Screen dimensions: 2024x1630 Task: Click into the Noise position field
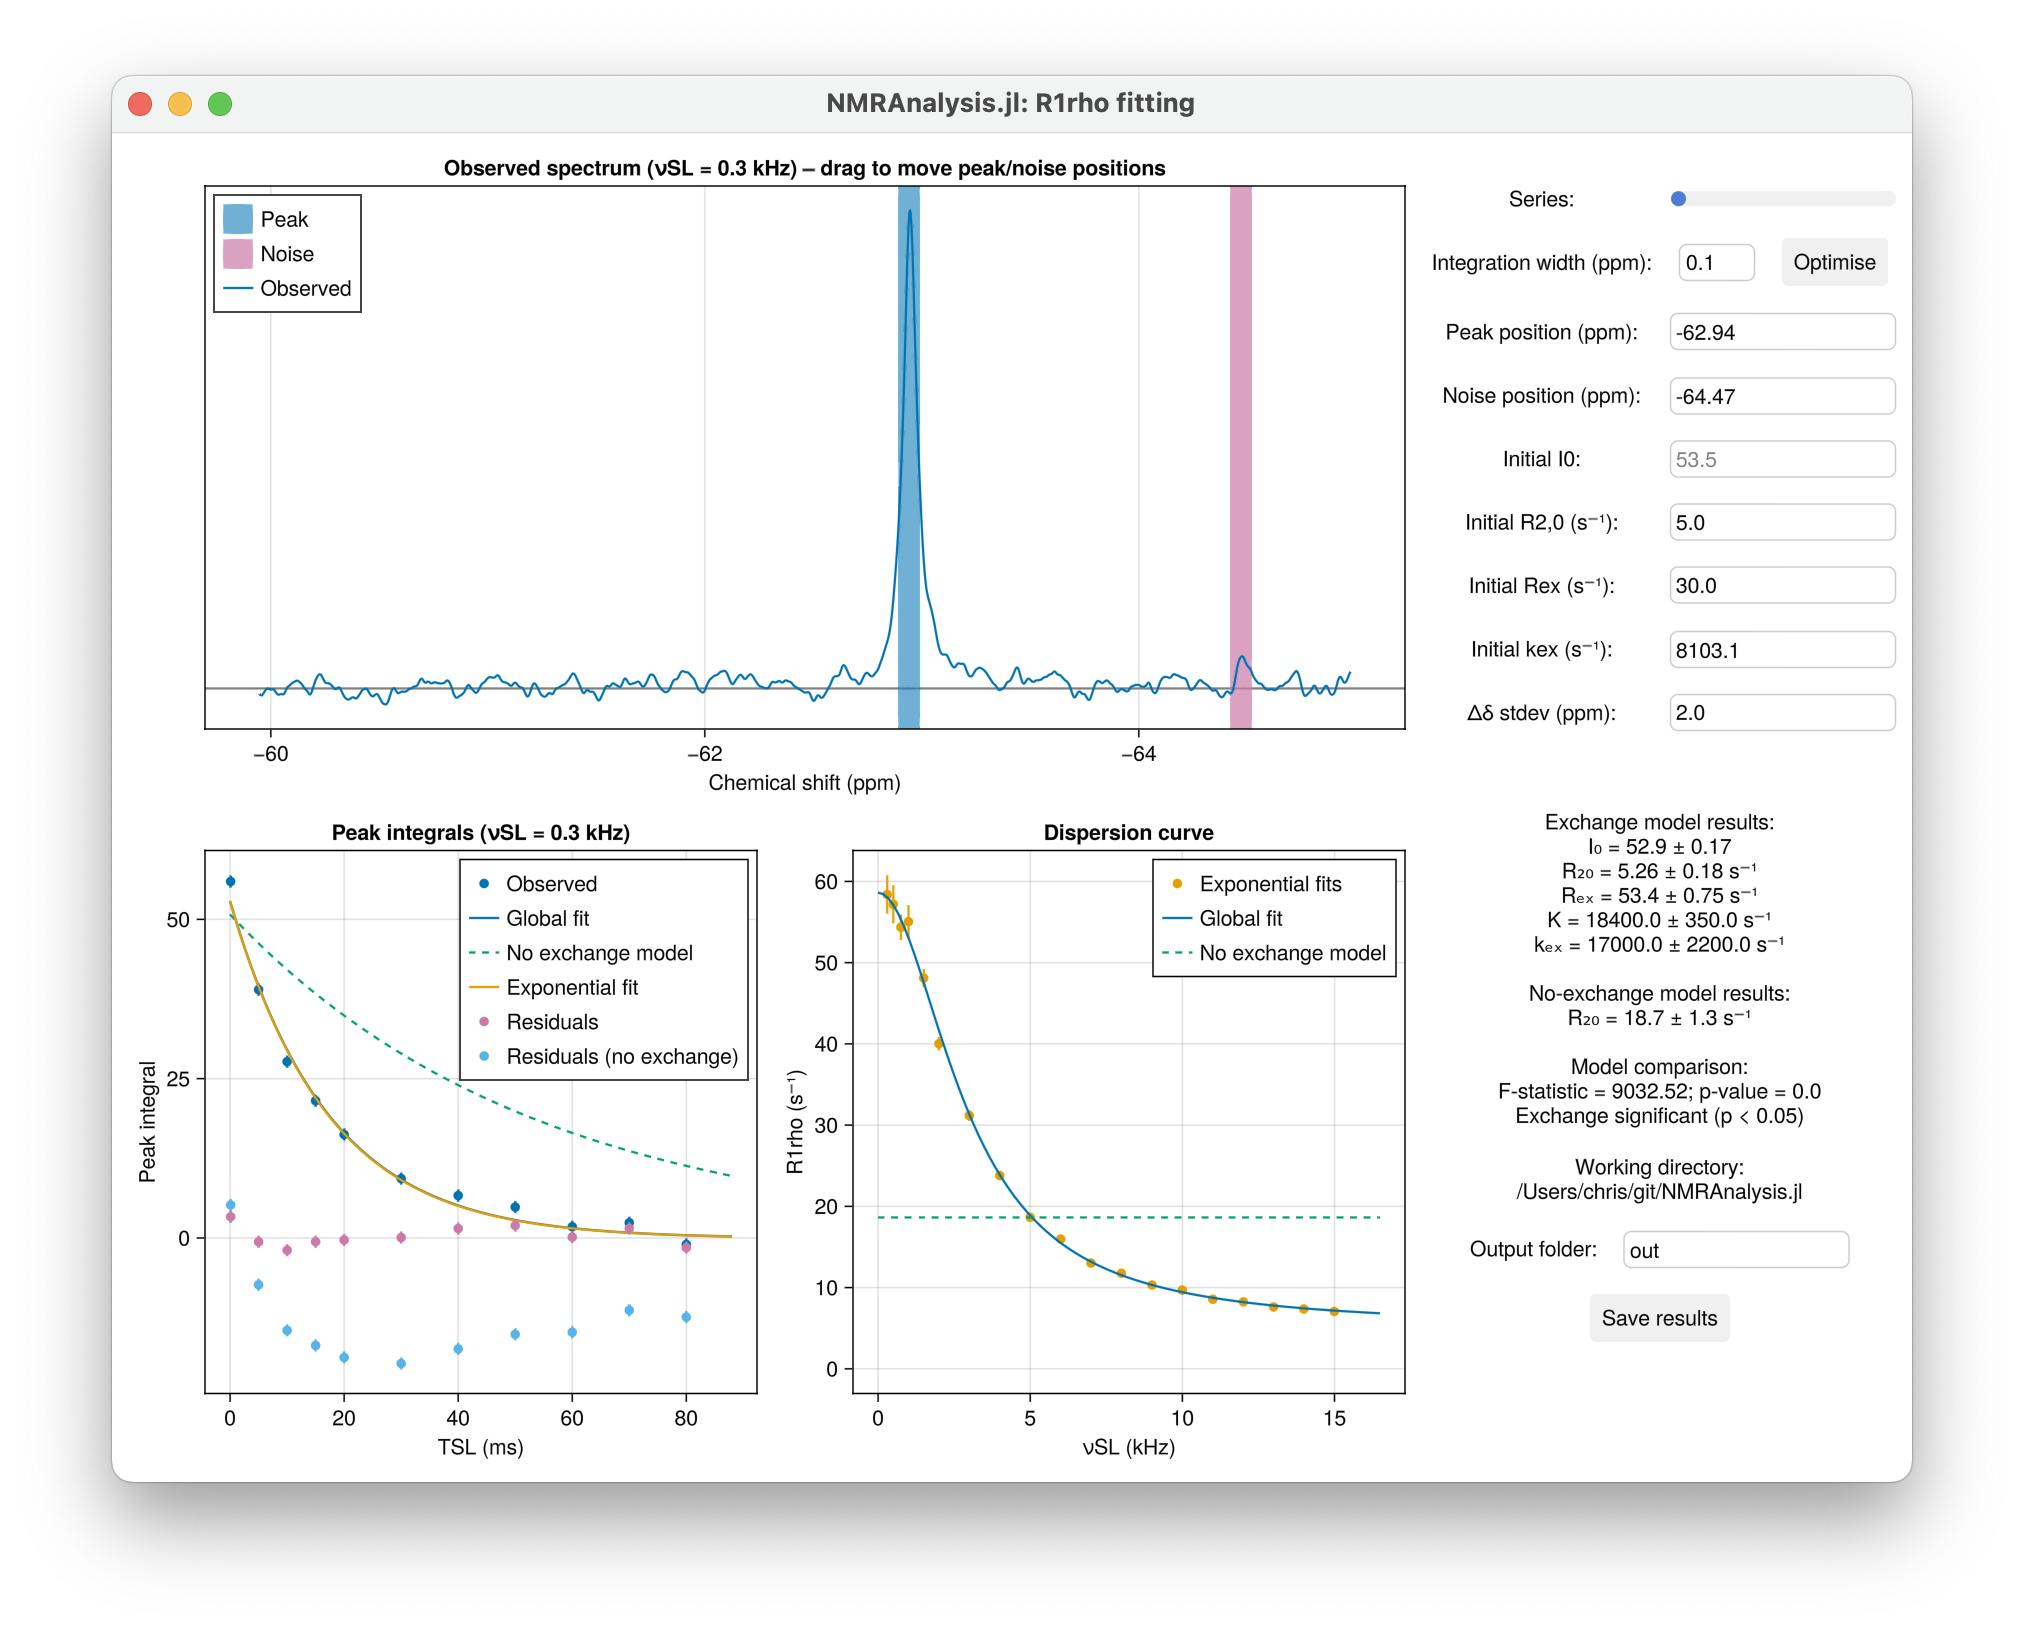click(x=1781, y=395)
